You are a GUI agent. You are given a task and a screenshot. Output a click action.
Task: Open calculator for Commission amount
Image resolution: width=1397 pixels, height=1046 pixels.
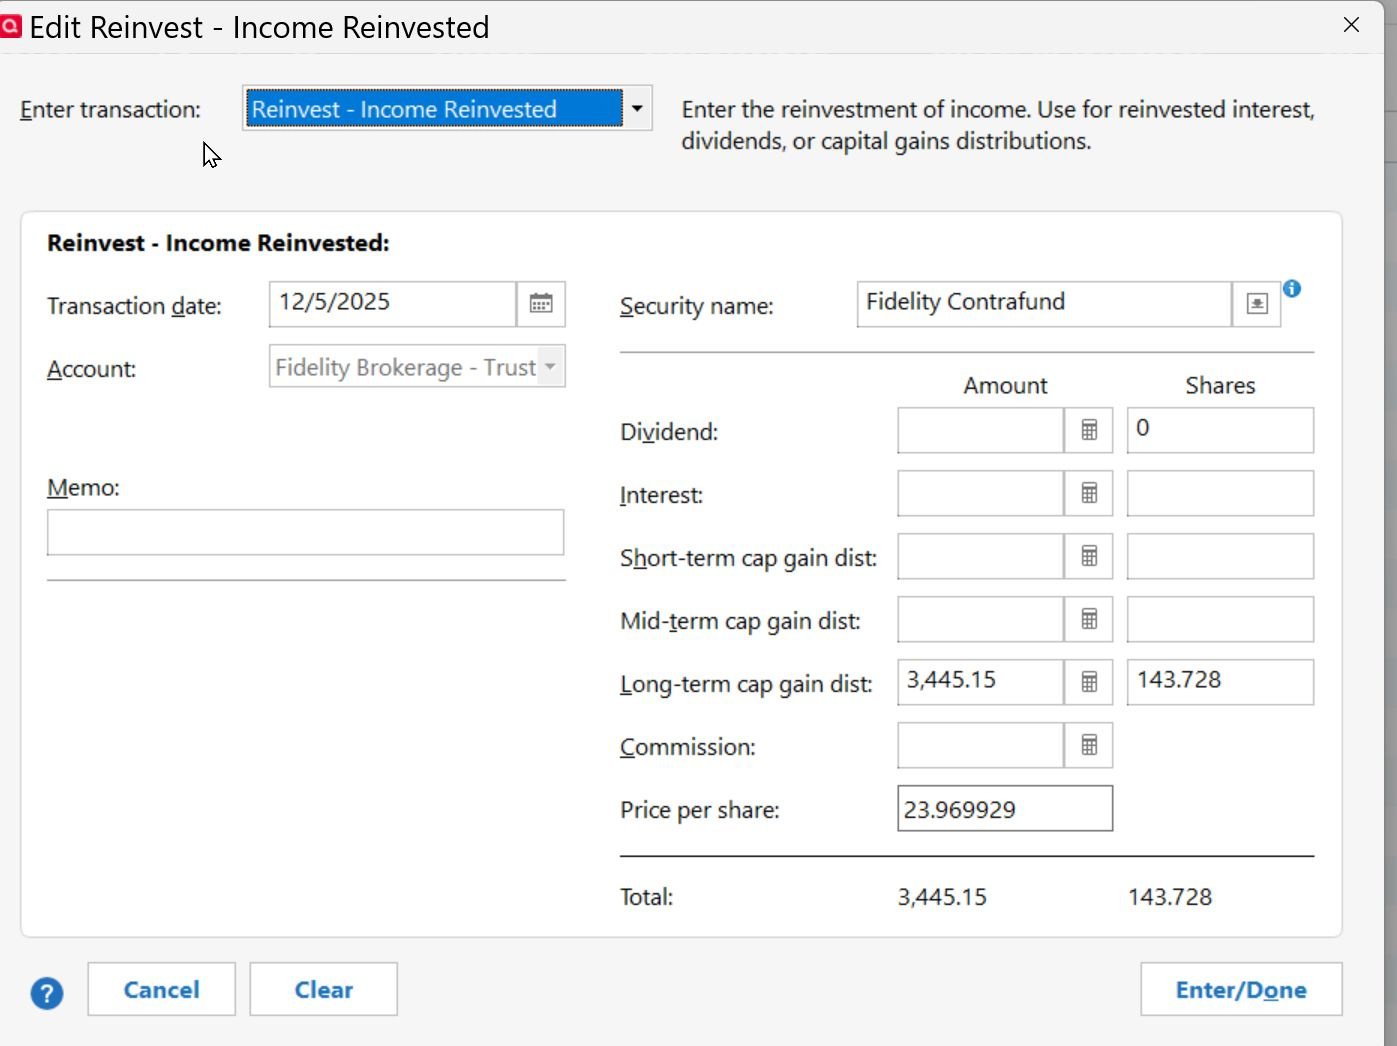pyautogui.click(x=1089, y=745)
